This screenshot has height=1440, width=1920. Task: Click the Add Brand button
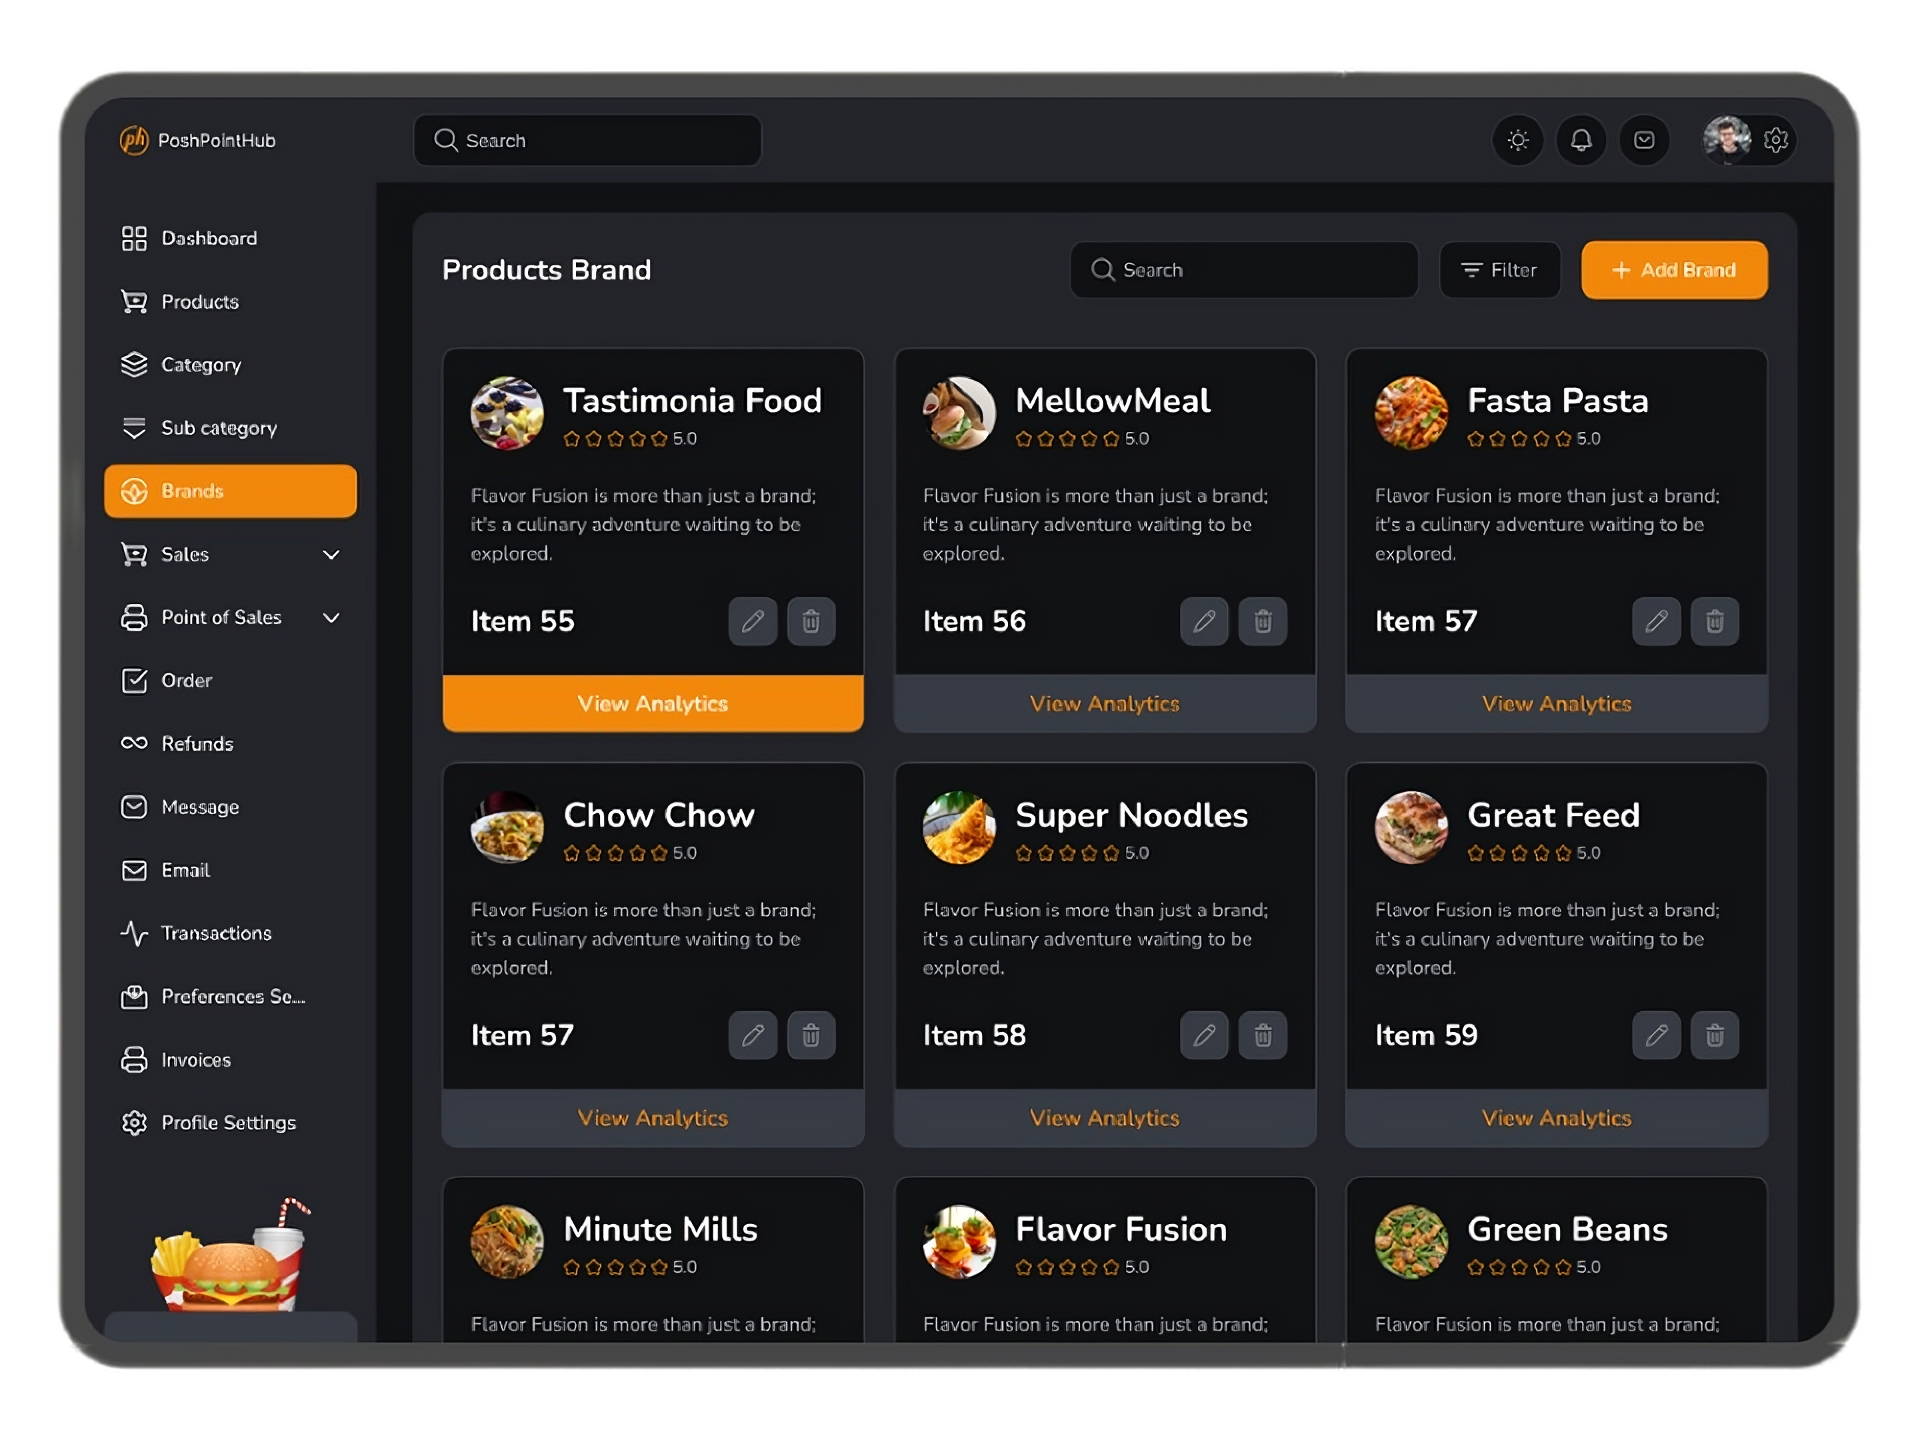(1674, 270)
